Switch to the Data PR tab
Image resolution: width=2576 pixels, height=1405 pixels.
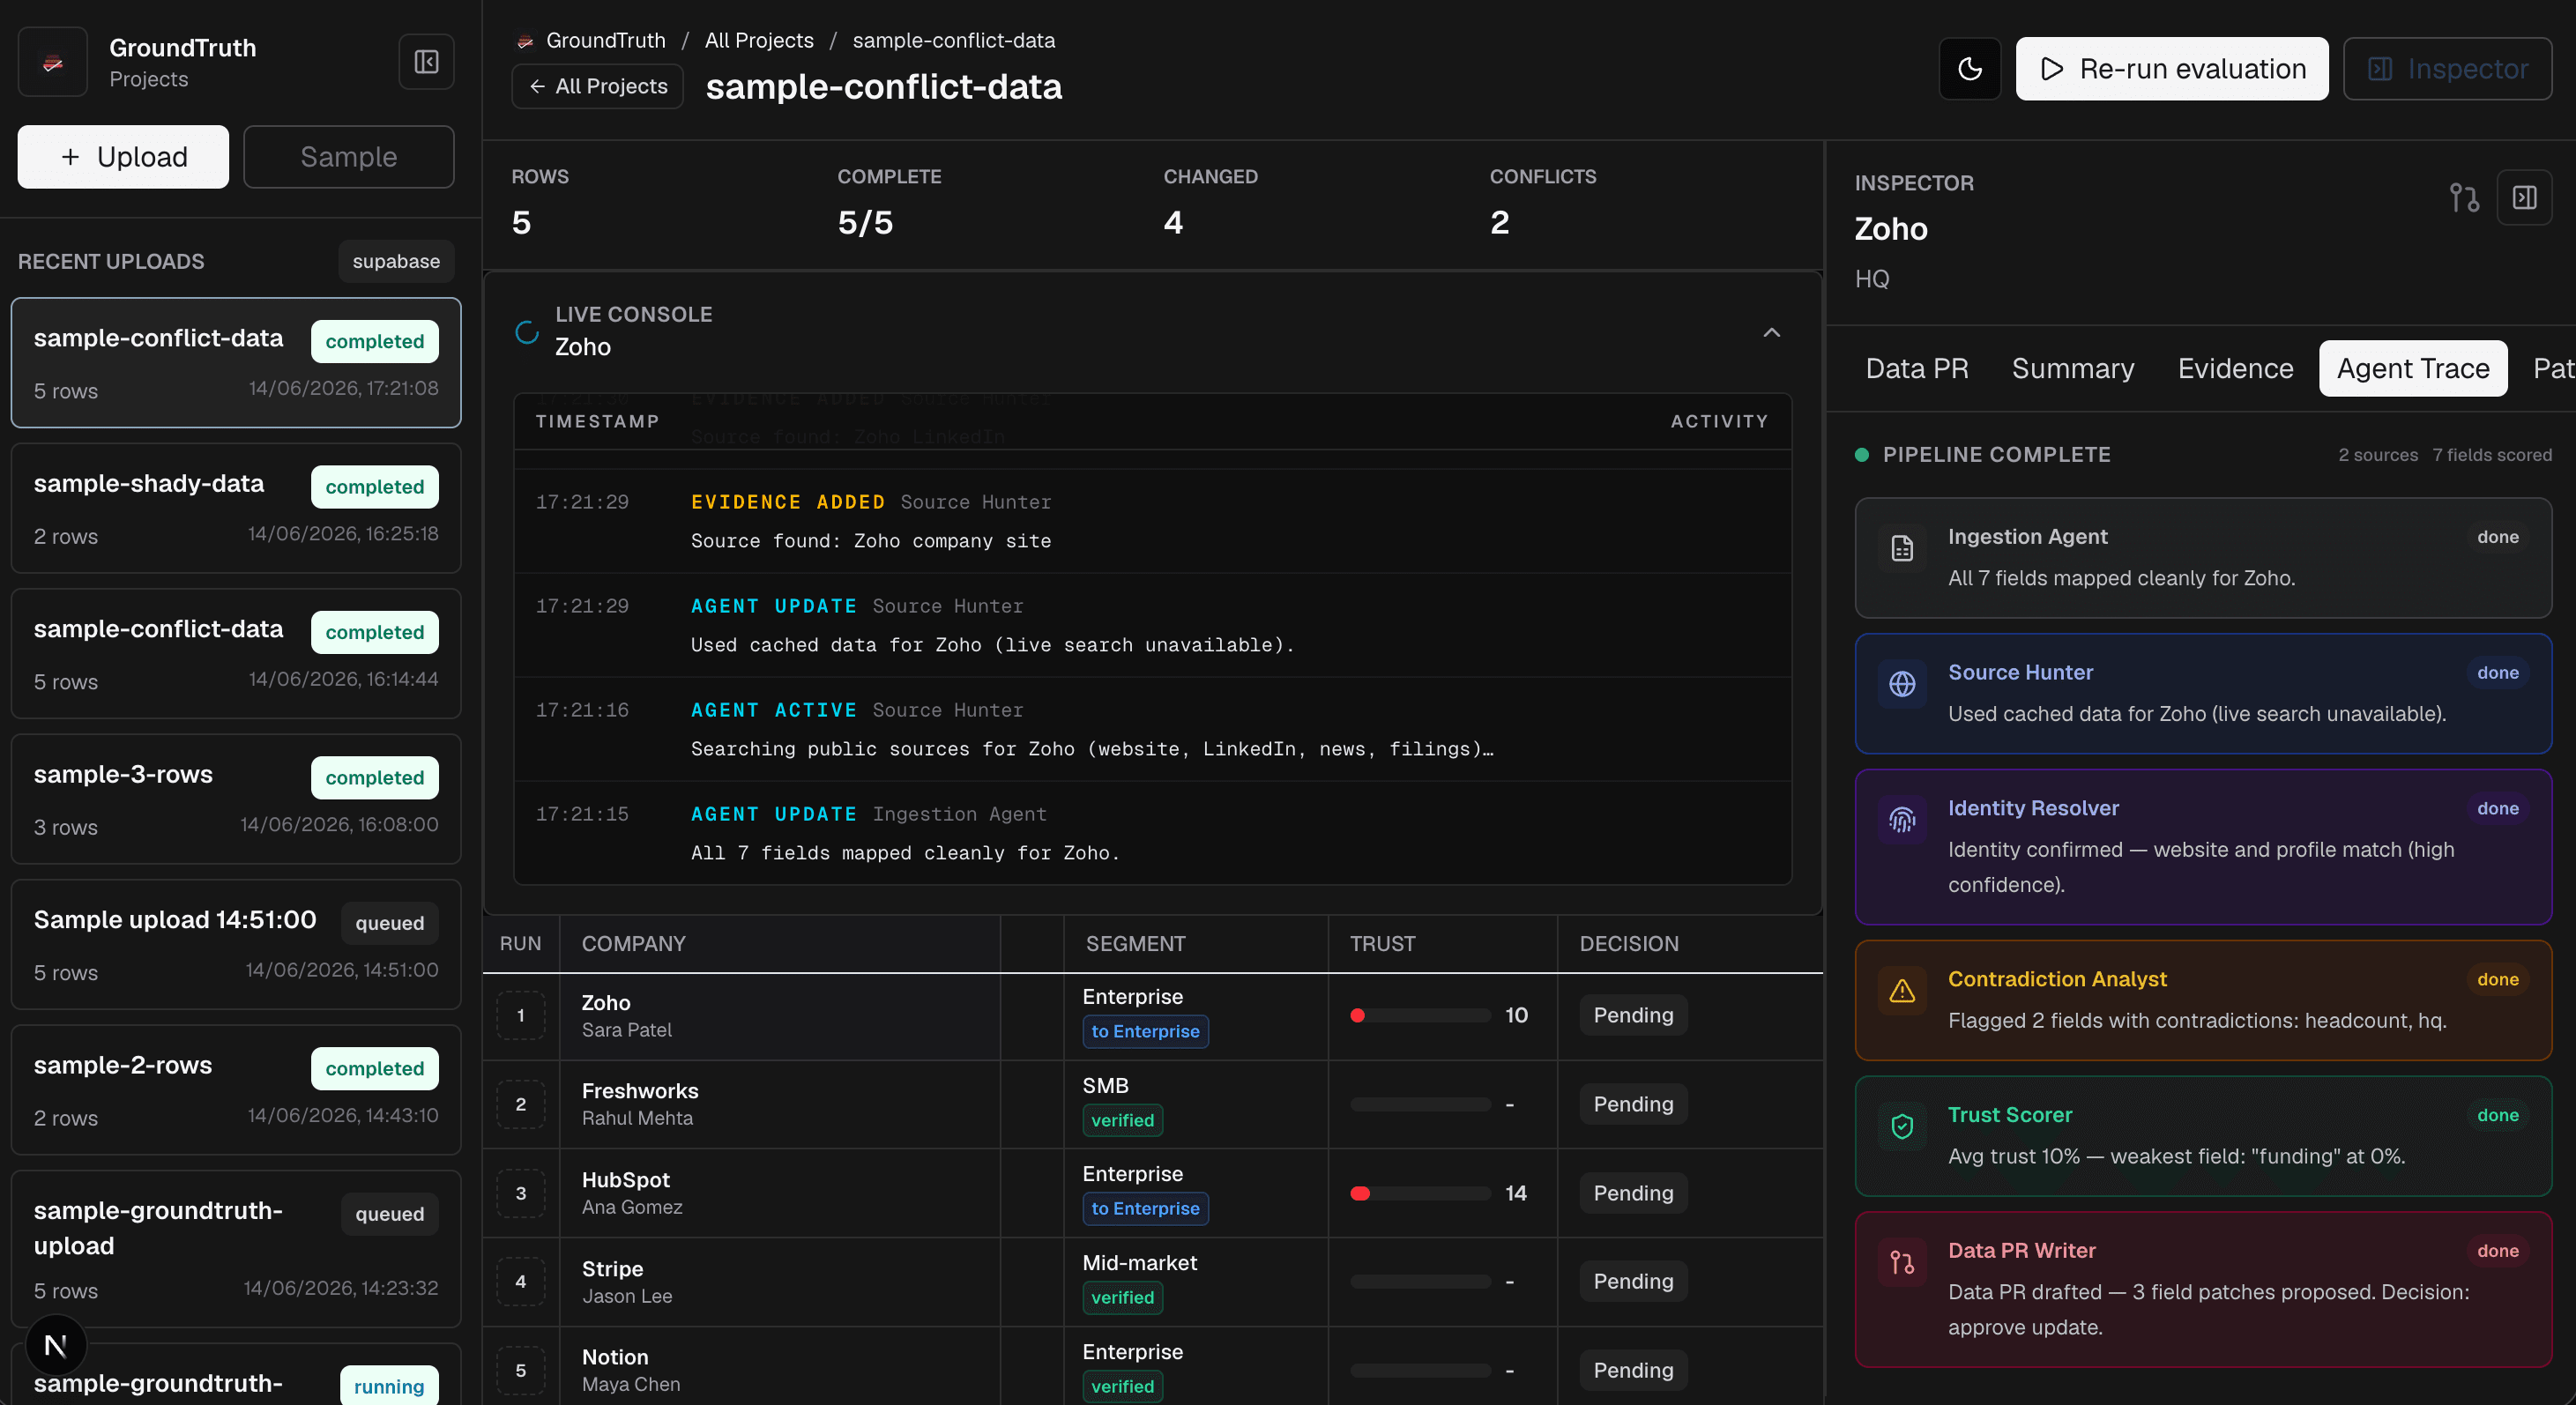[x=1917, y=369]
